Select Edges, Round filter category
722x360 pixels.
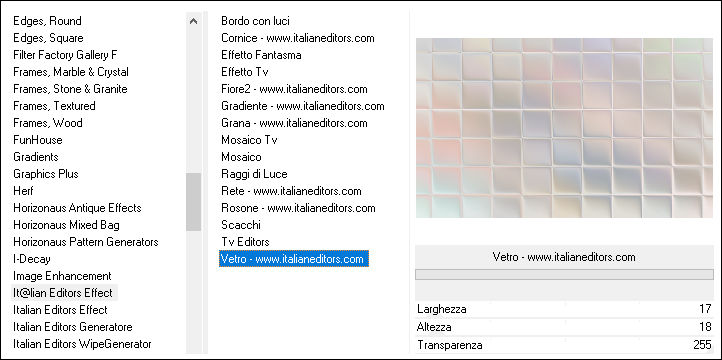(47, 21)
